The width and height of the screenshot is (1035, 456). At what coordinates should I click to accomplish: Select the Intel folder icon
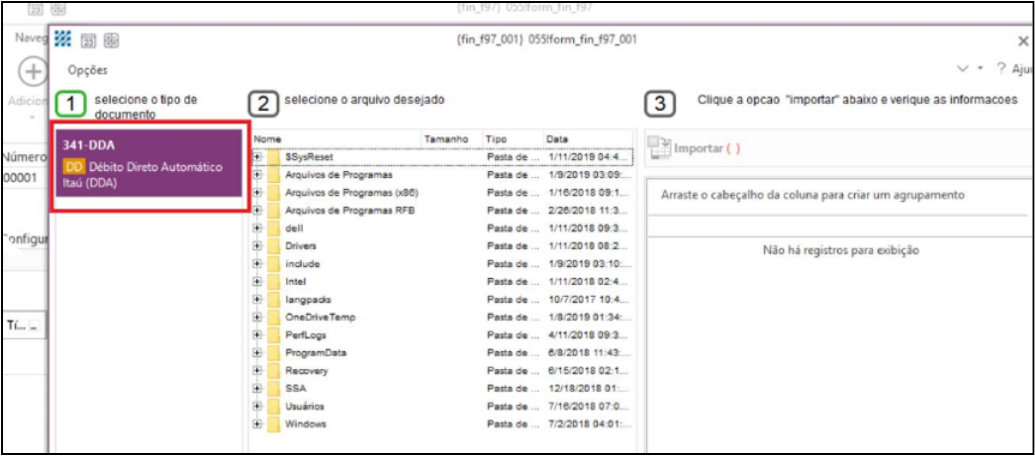click(274, 282)
